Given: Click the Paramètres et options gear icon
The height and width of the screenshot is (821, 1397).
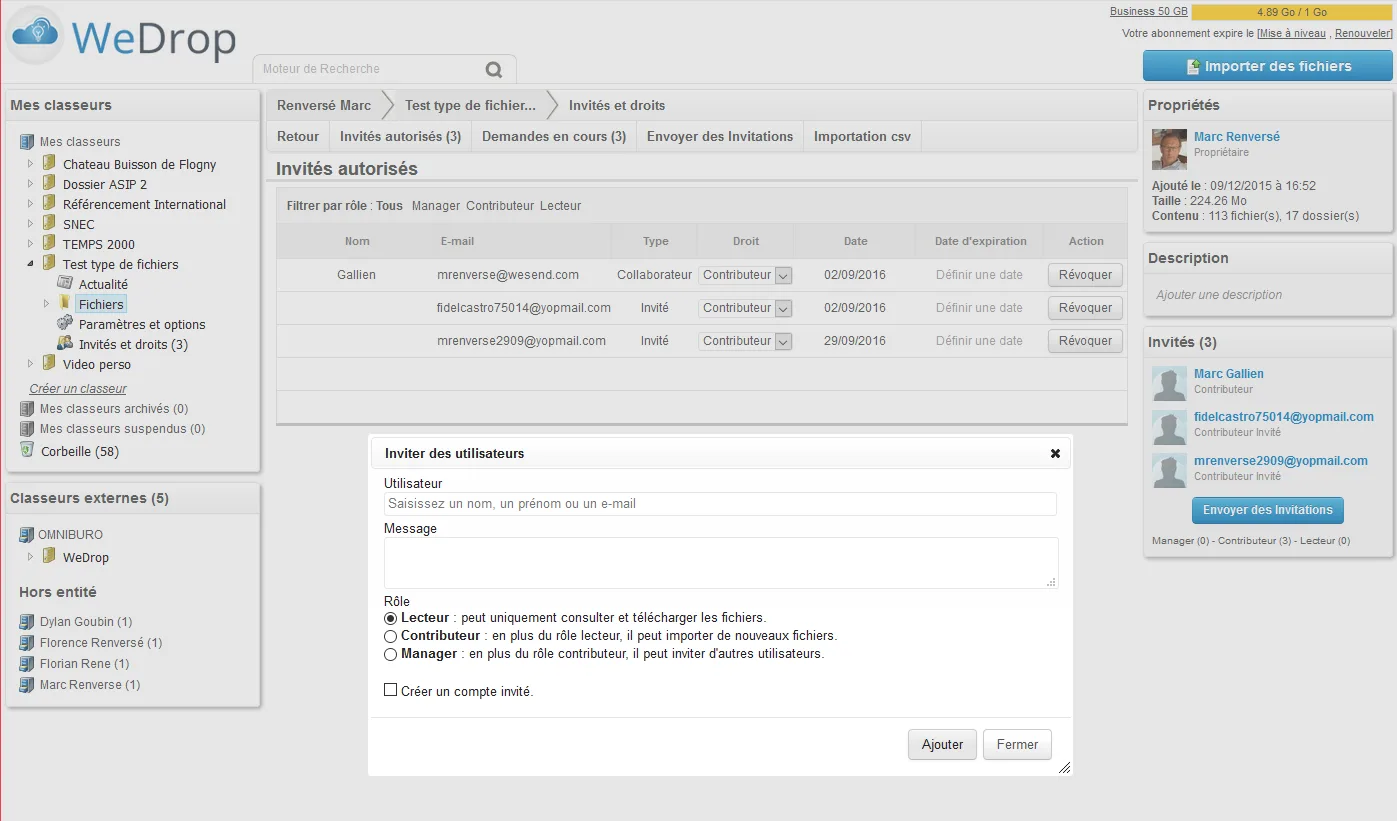Looking at the screenshot, I should click(65, 324).
